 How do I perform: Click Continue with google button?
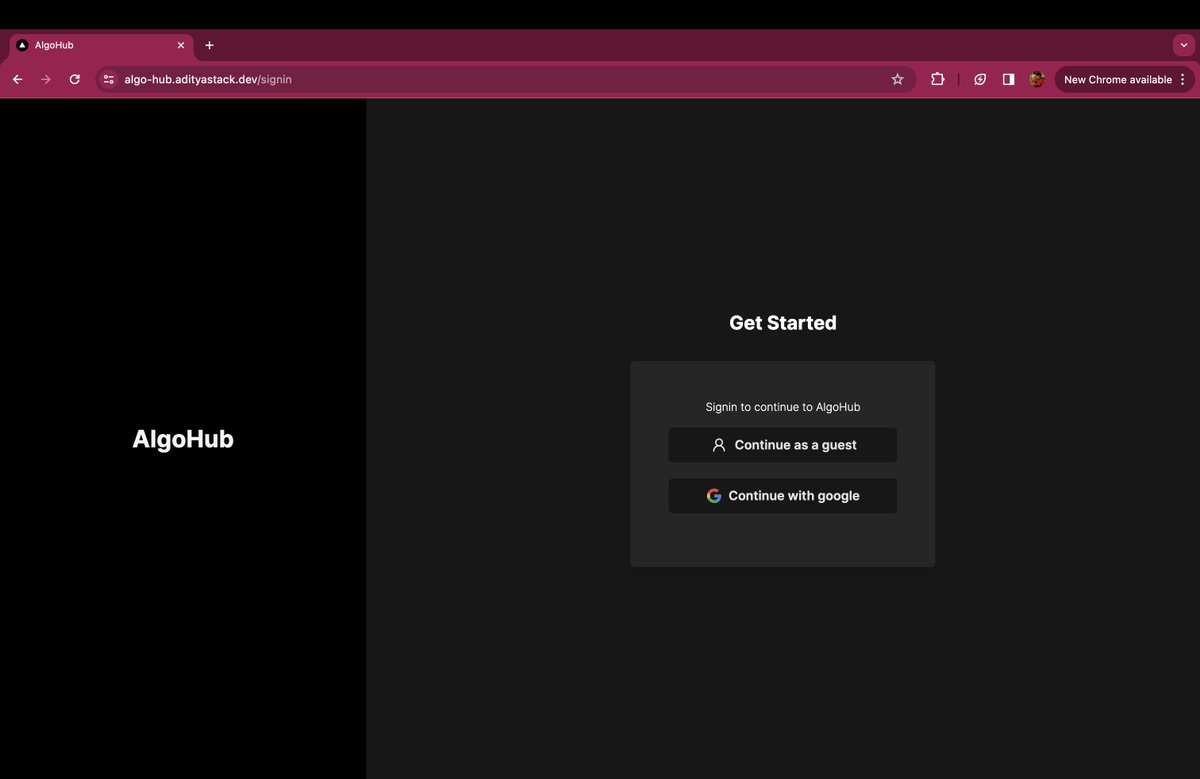782,496
